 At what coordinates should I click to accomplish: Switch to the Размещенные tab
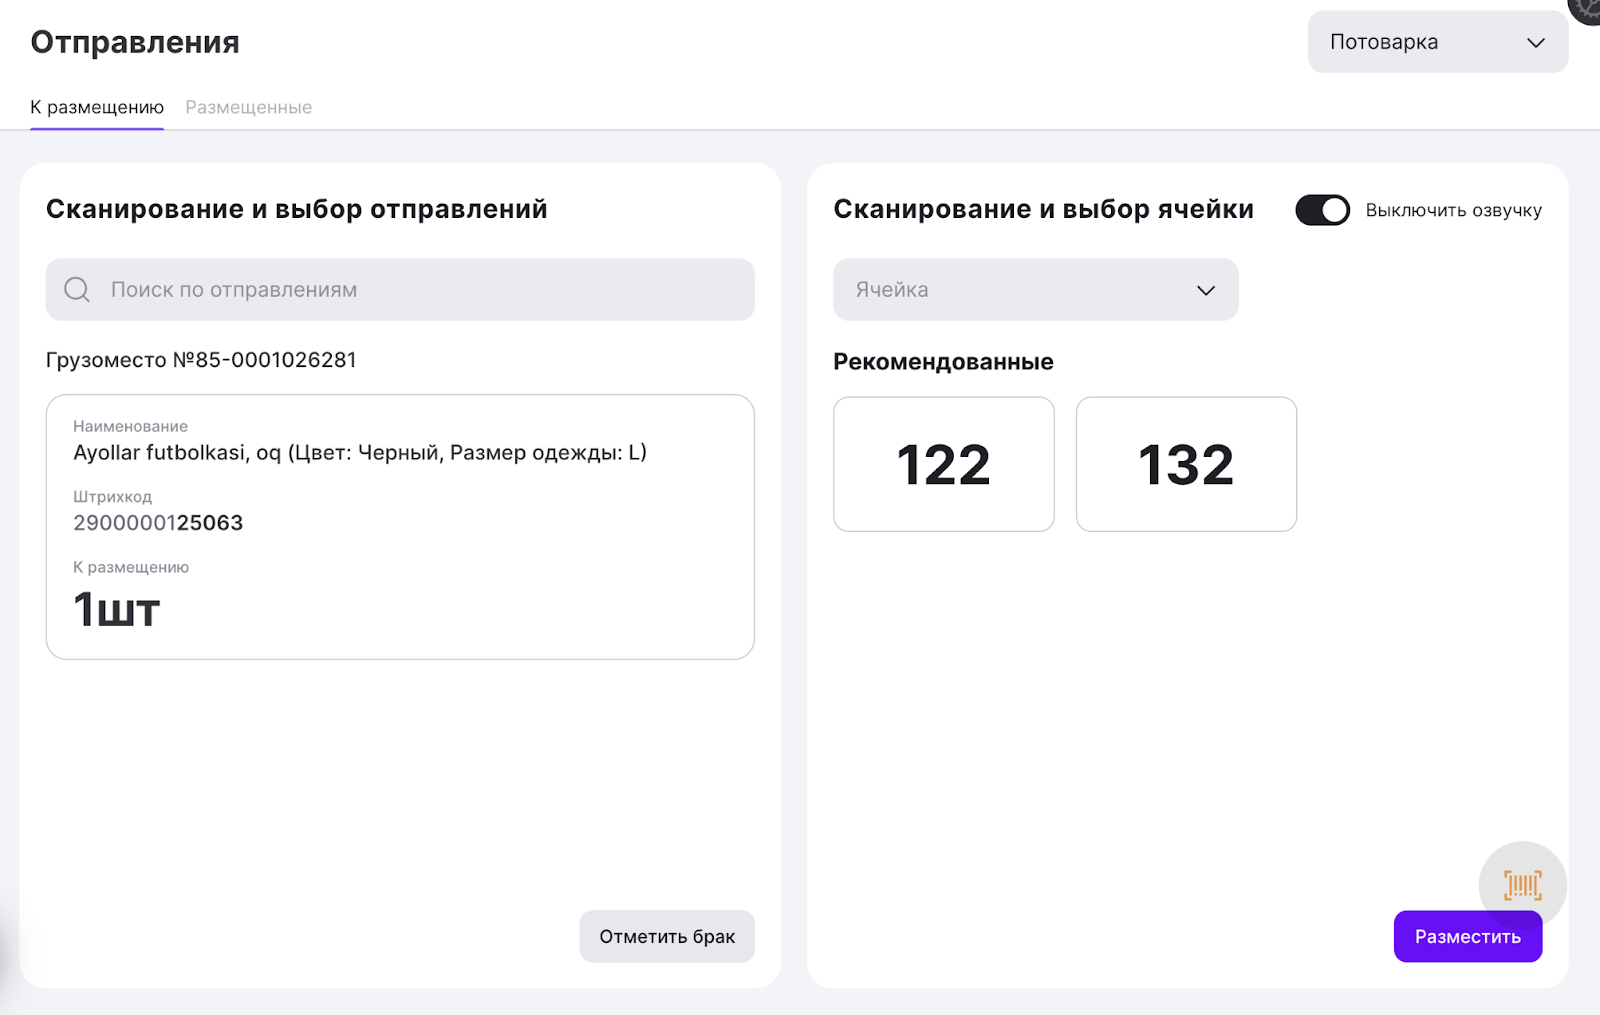point(248,107)
